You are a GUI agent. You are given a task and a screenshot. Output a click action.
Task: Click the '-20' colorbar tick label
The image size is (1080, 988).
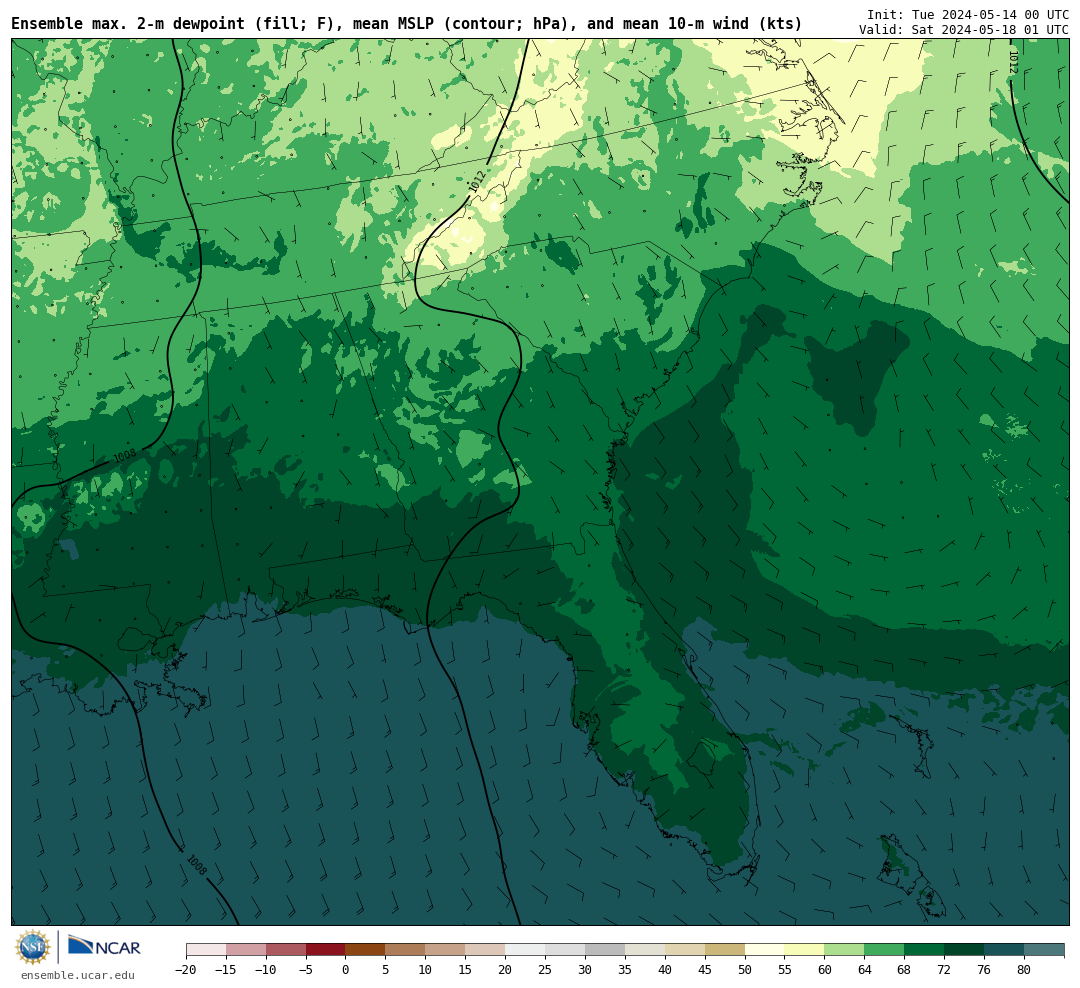point(185,969)
